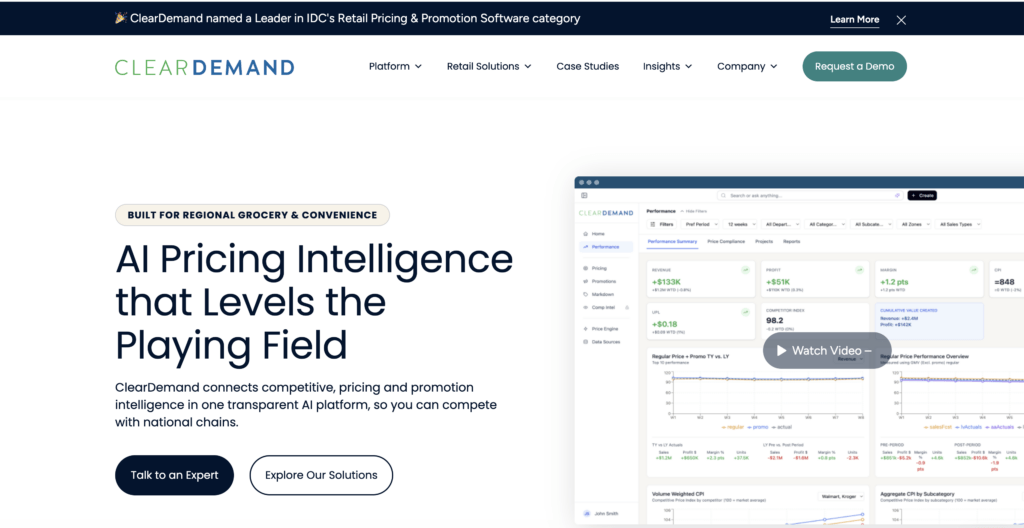
Task: Click the +$0.18 UPL value
Action: [665, 324]
